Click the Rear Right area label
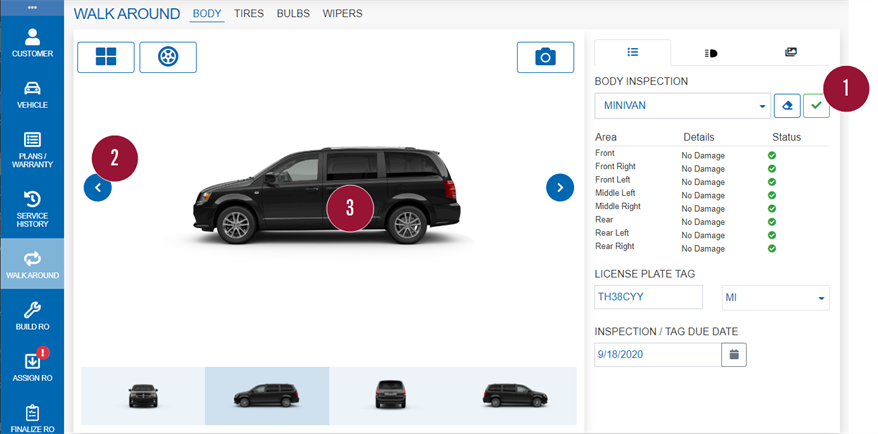Viewport: 878px width, 434px height. click(615, 246)
